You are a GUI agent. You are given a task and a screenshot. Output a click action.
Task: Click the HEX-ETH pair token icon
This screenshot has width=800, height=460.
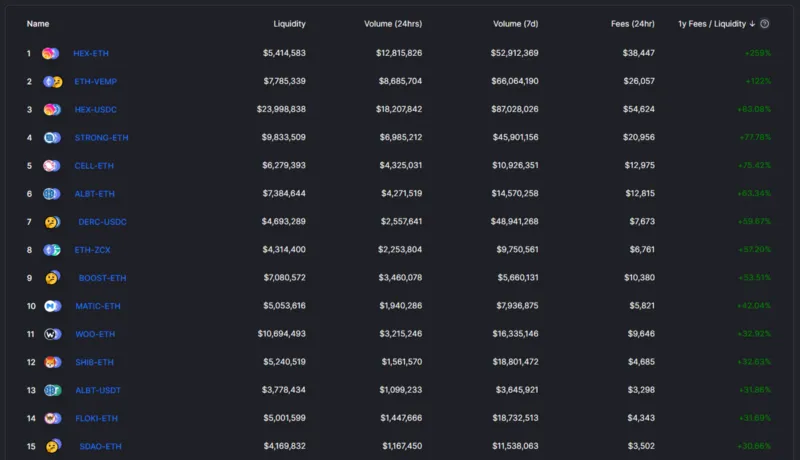(51, 53)
